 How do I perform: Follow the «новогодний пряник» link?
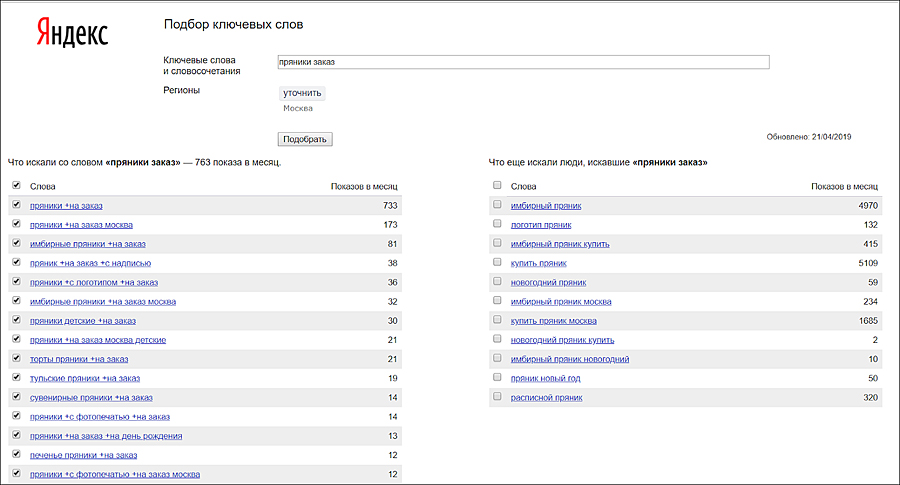(x=551, y=282)
